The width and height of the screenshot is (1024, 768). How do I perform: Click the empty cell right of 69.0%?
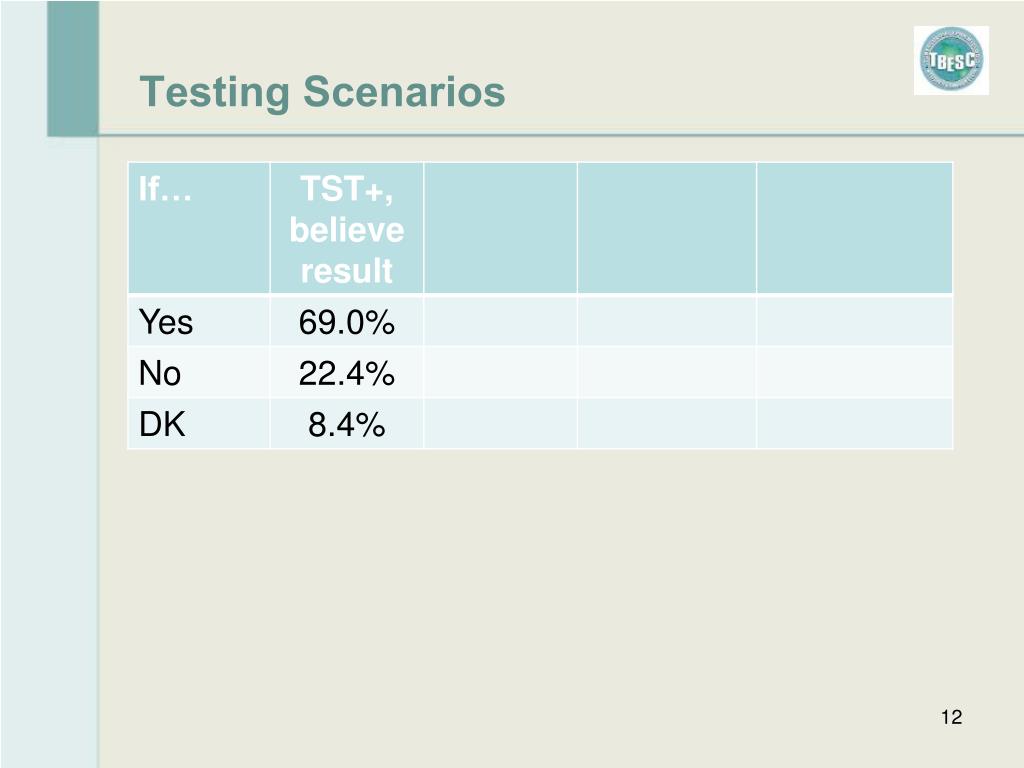click(x=501, y=321)
